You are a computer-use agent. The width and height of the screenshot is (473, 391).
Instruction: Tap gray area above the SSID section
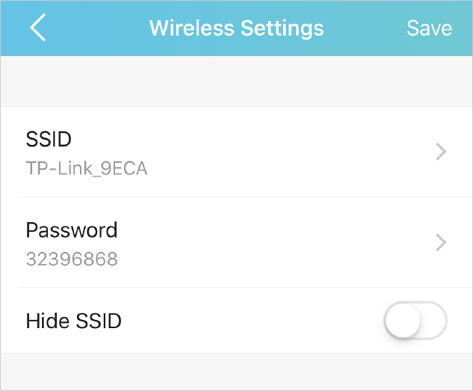click(x=236, y=81)
